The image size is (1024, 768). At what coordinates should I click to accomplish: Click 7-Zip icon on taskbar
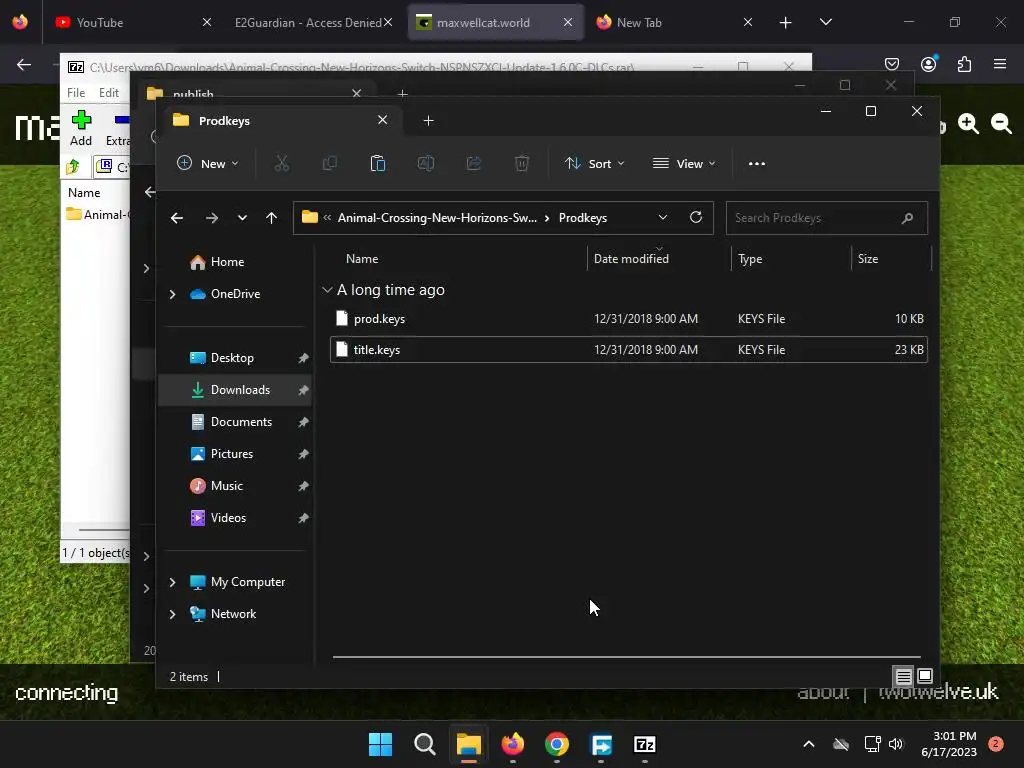tap(645, 744)
